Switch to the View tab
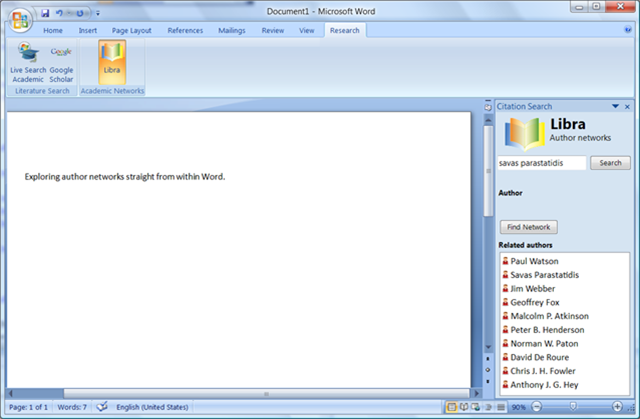The image size is (640, 419). [x=307, y=31]
